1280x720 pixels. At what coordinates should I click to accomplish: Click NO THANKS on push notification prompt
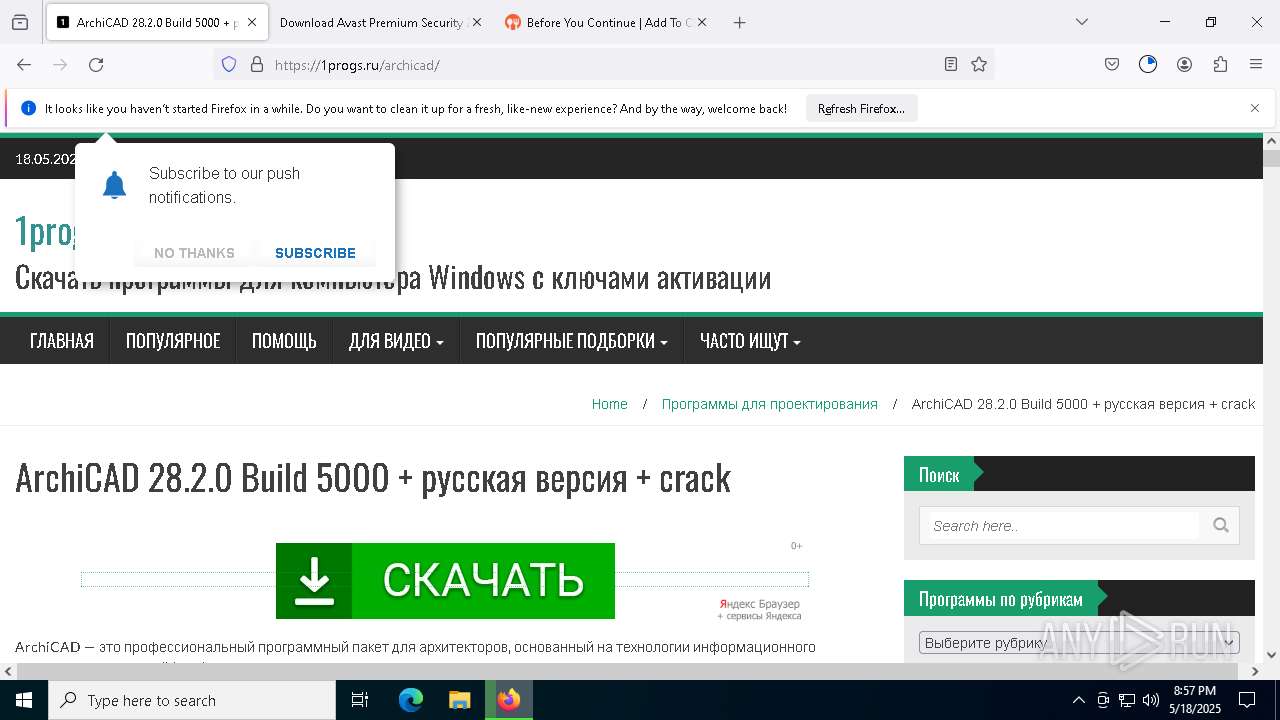point(194,253)
